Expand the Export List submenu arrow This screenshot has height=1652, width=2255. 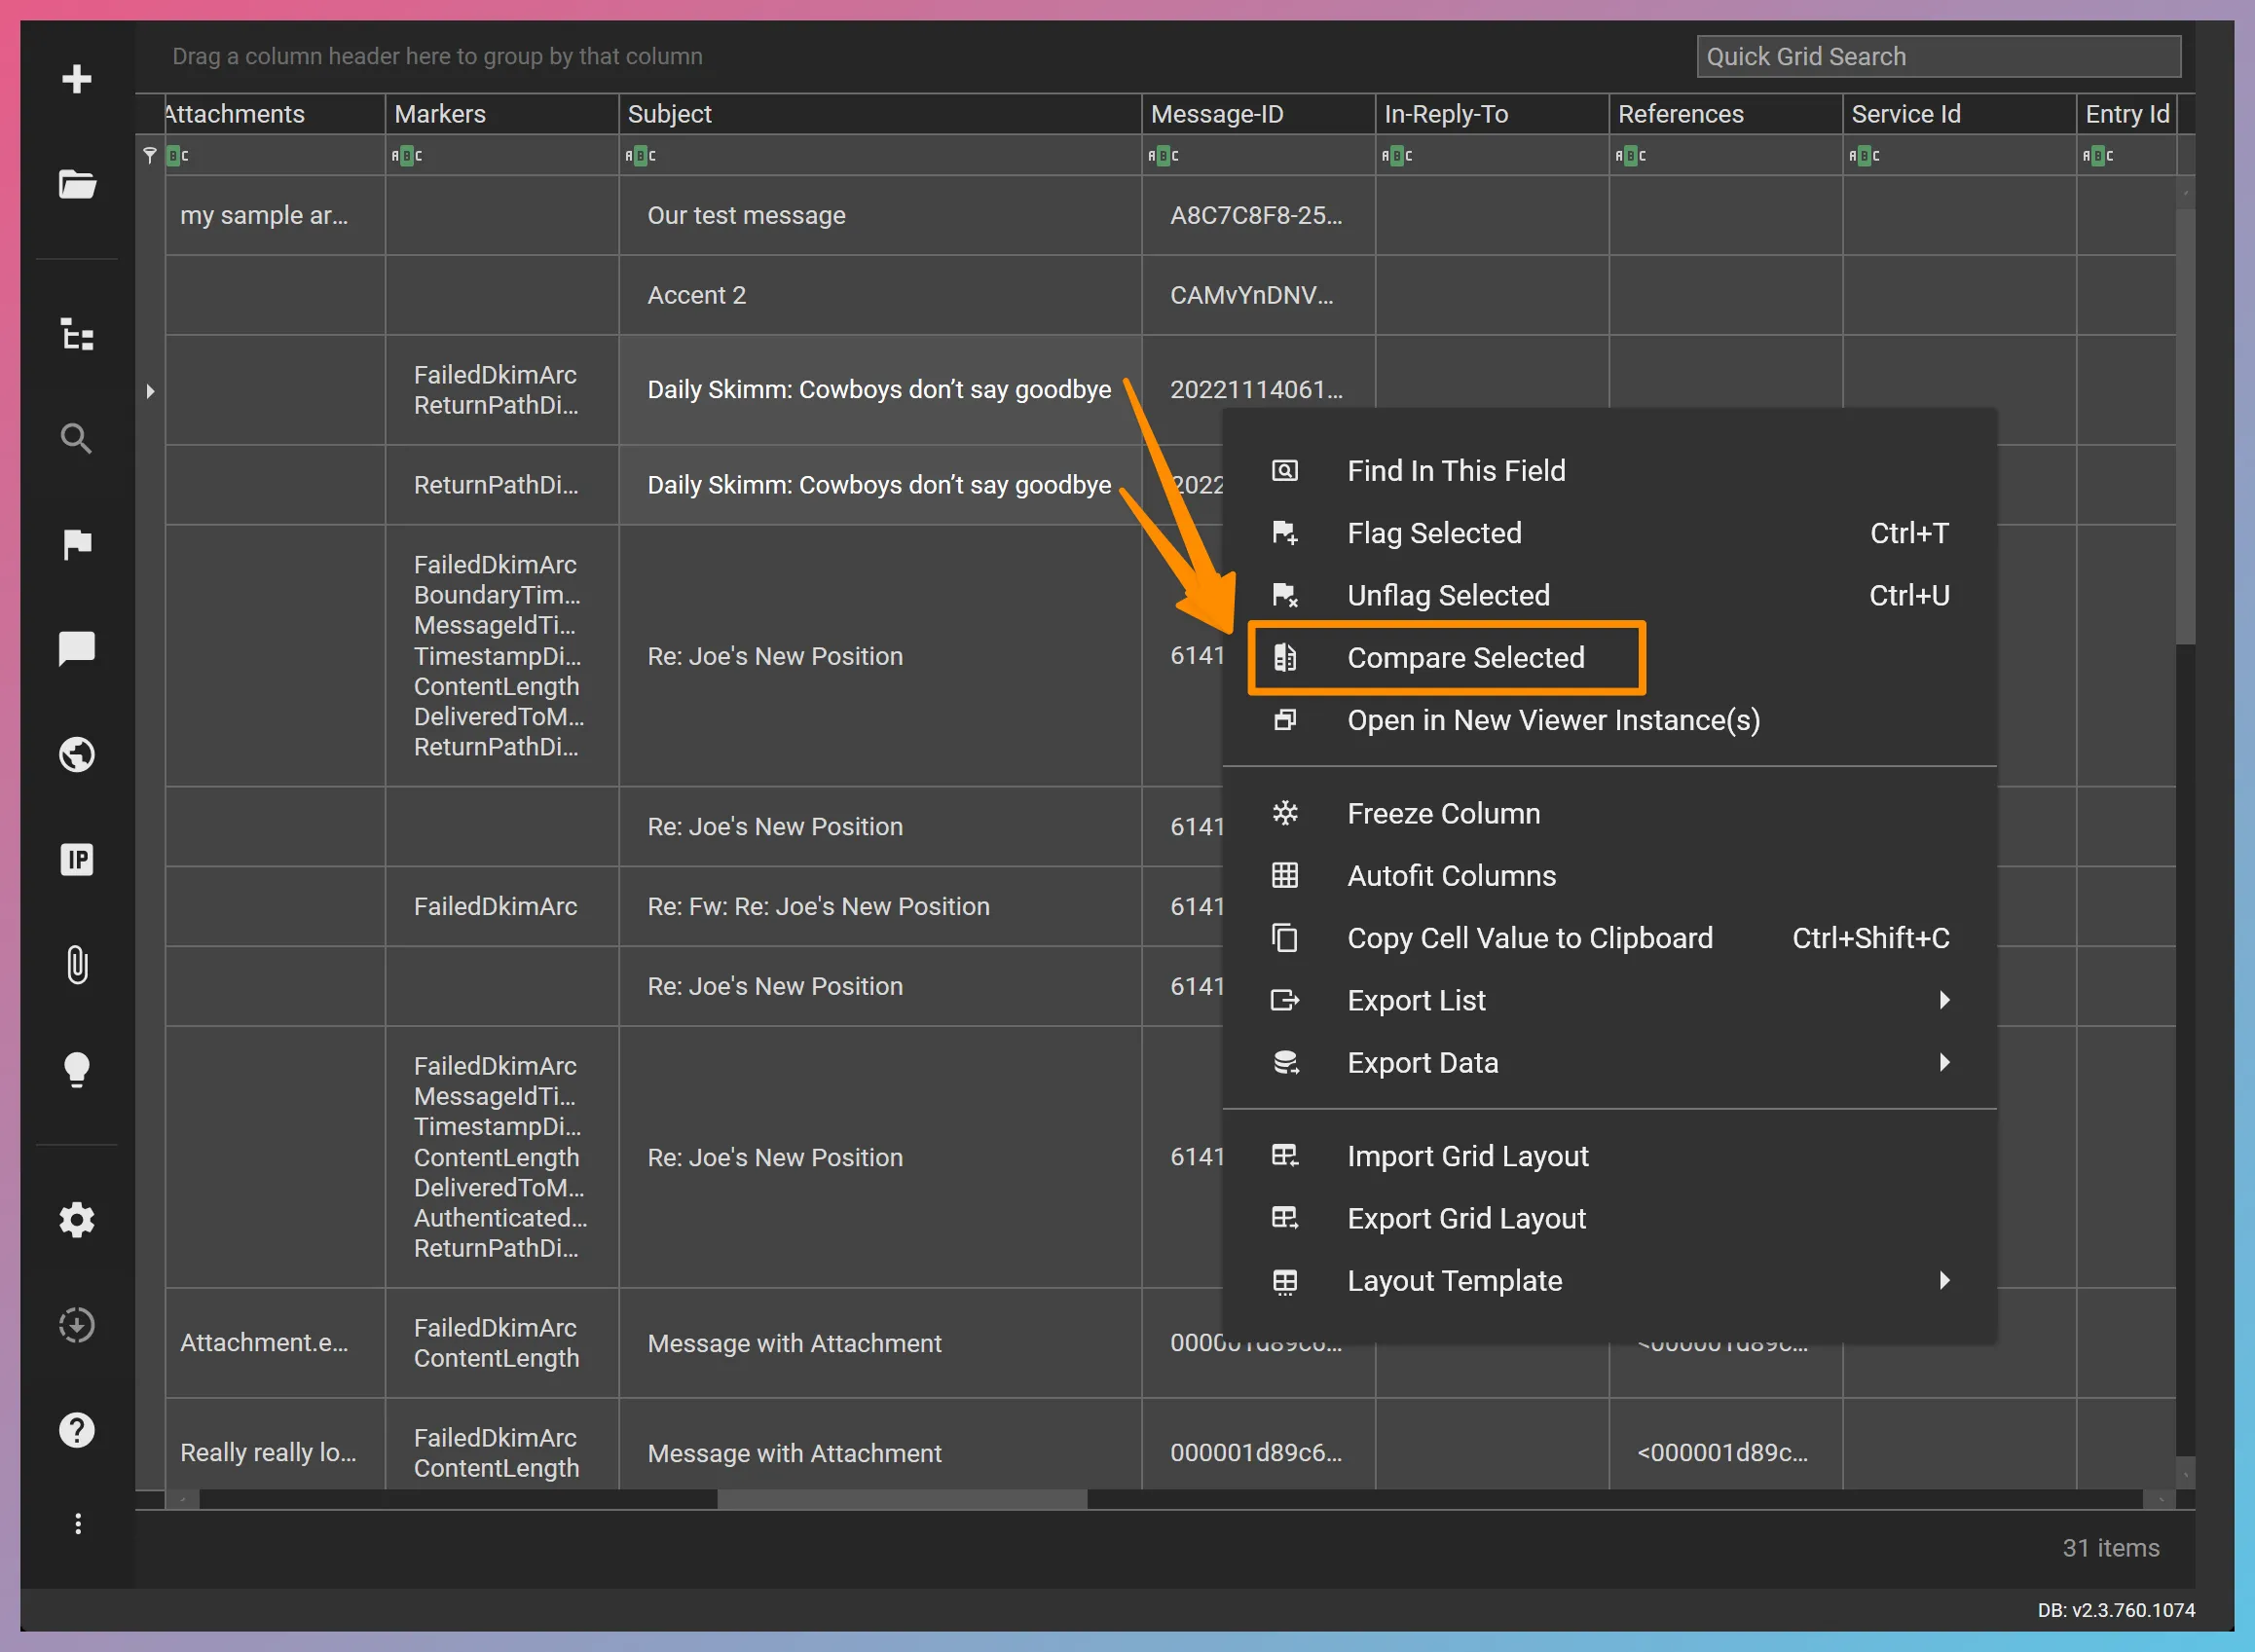[x=1944, y=1000]
